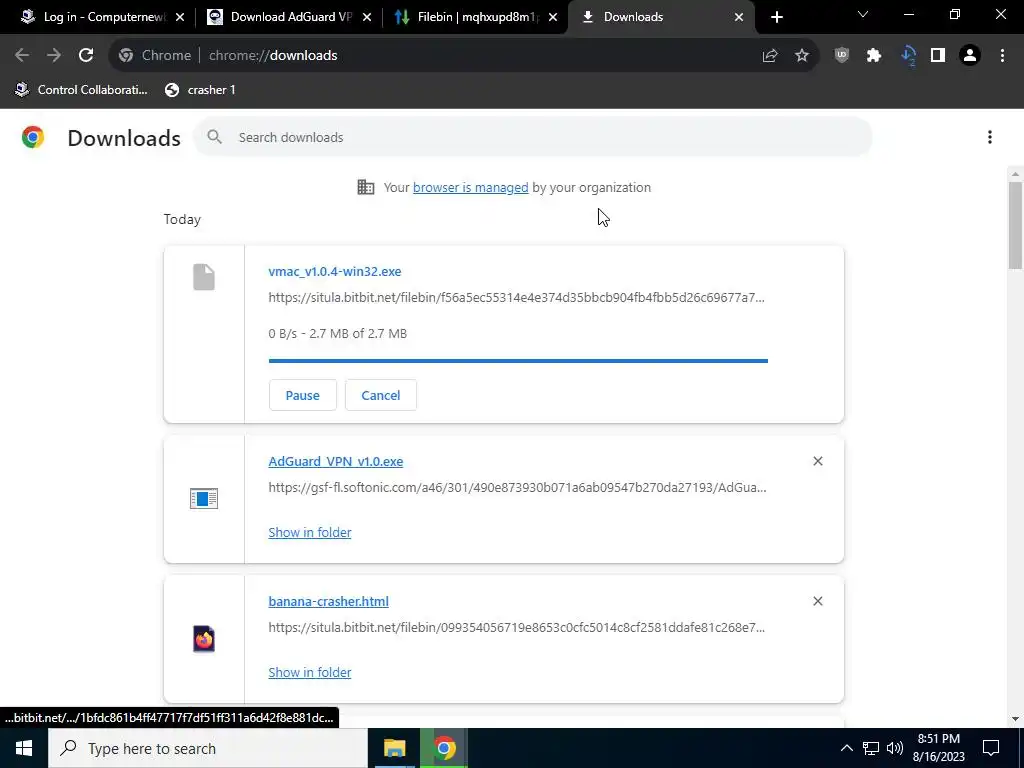Open the browser is managed link
The image size is (1024, 768).
coord(470,187)
